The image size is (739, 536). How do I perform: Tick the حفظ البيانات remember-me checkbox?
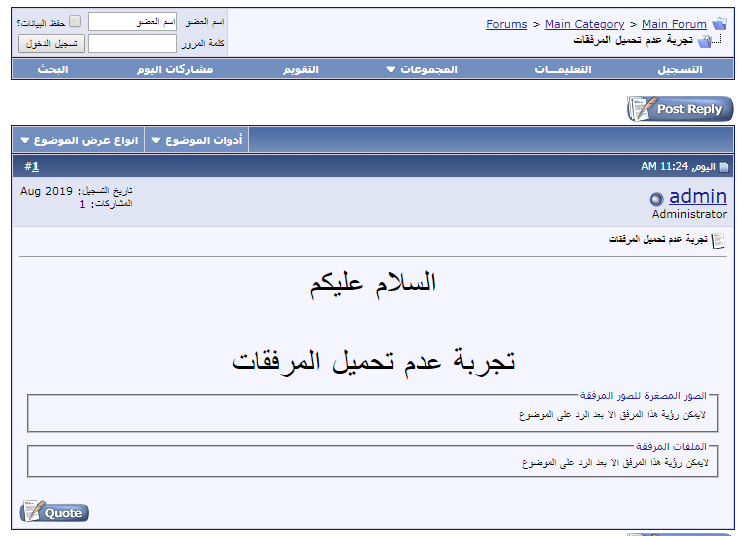(x=75, y=21)
